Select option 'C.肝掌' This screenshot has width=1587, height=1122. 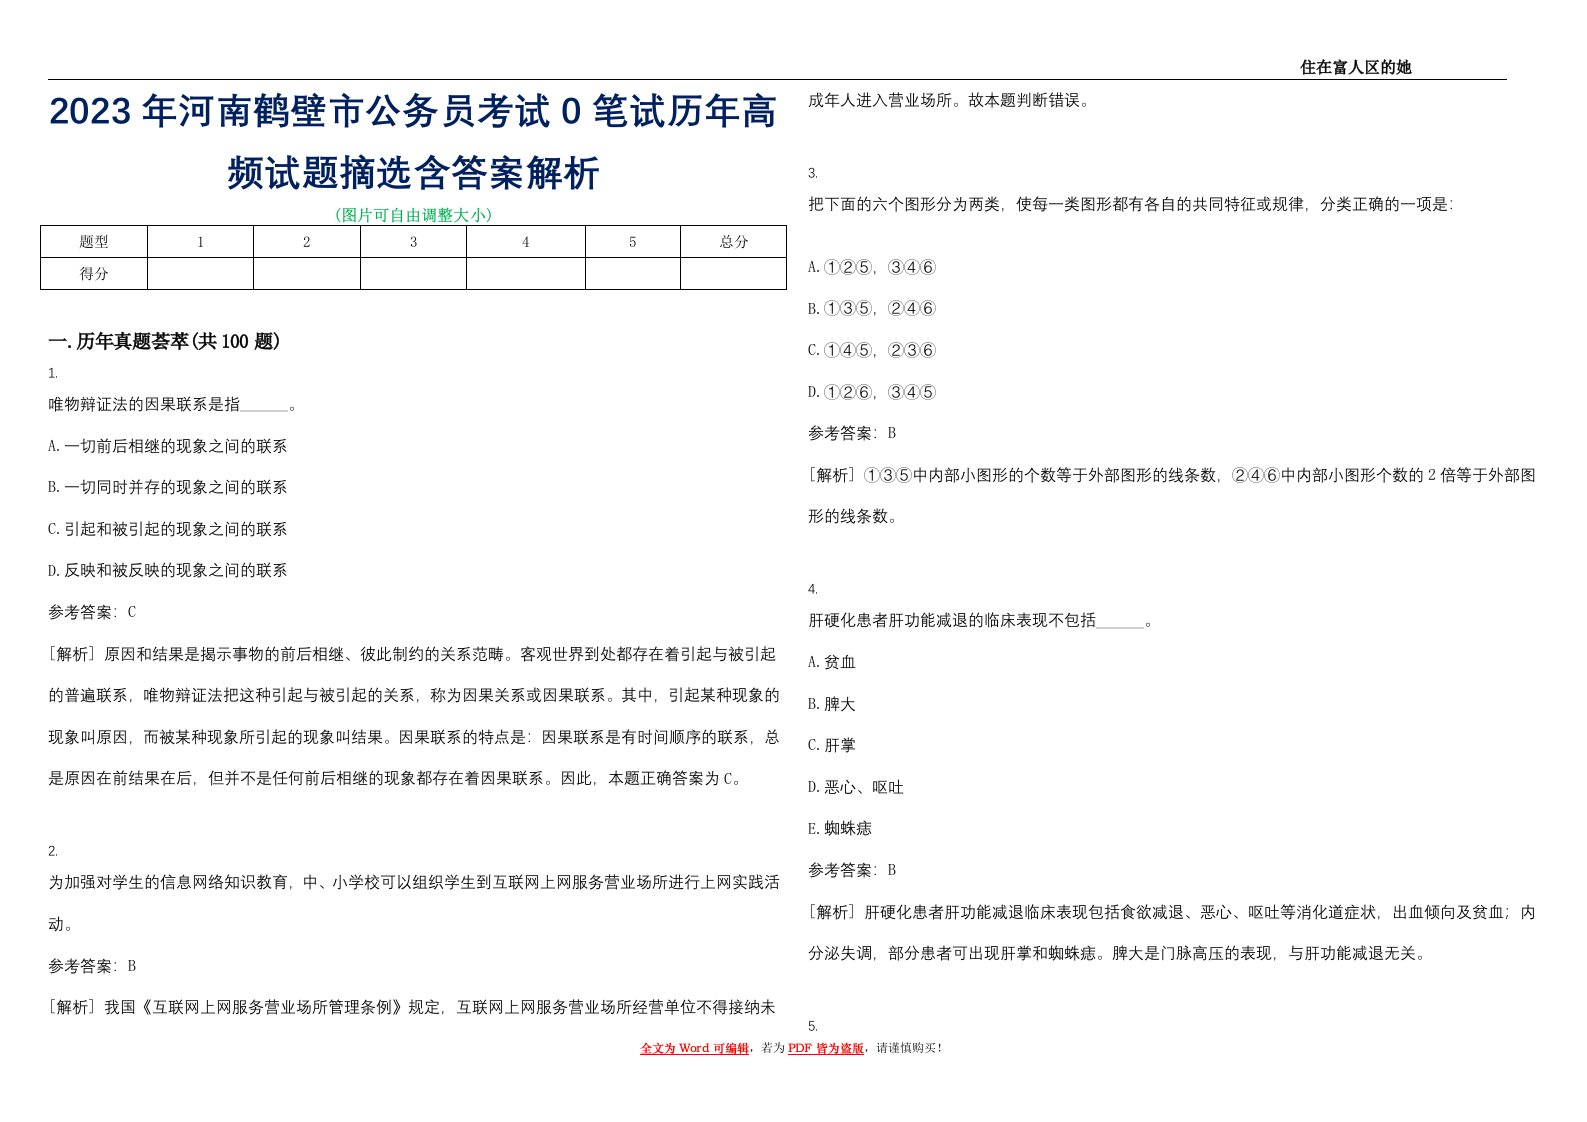tap(832, 745)
